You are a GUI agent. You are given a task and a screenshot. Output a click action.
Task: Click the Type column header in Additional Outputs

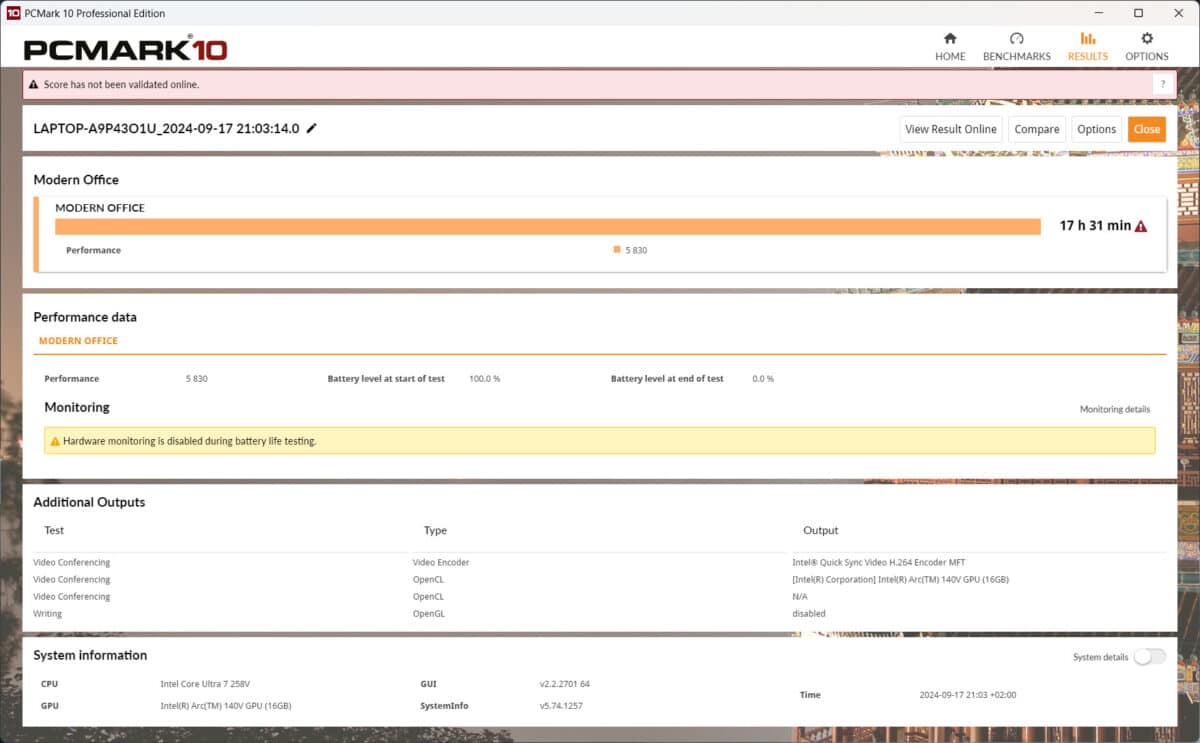coord(435,530)
